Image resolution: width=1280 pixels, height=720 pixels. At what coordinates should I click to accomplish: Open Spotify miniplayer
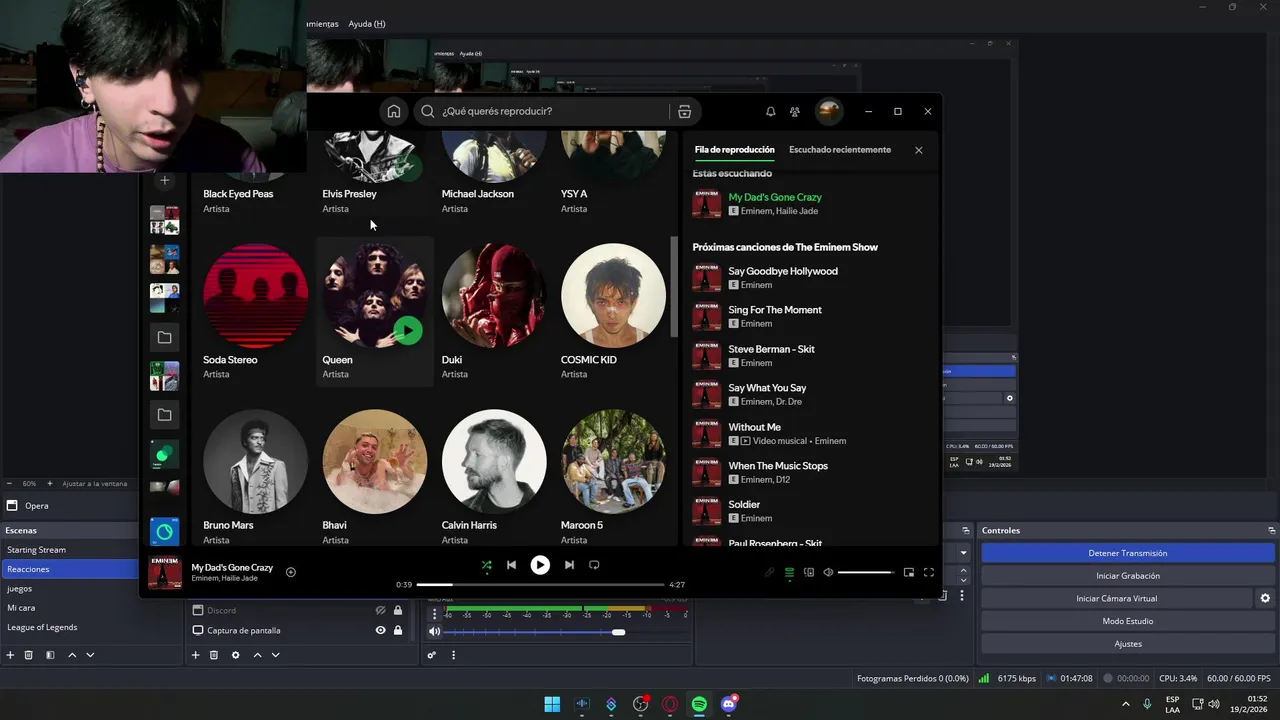(x=909, y=572)
